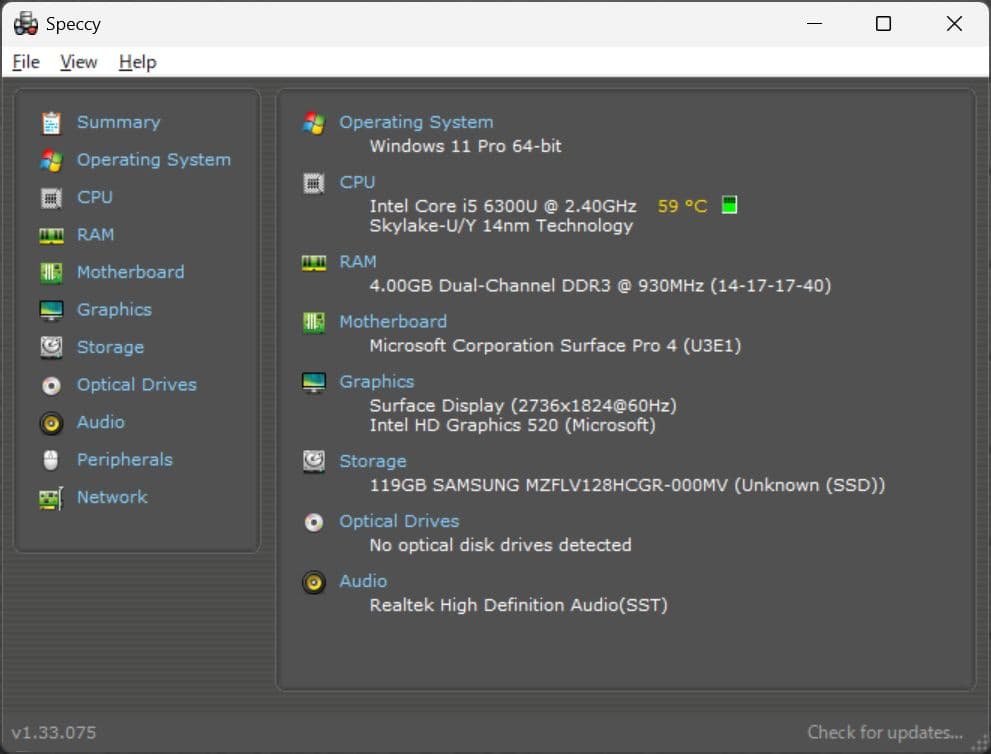This screenshot has height=754, width=991.
Task: Minimize the Speccy window
Action: 814,24
